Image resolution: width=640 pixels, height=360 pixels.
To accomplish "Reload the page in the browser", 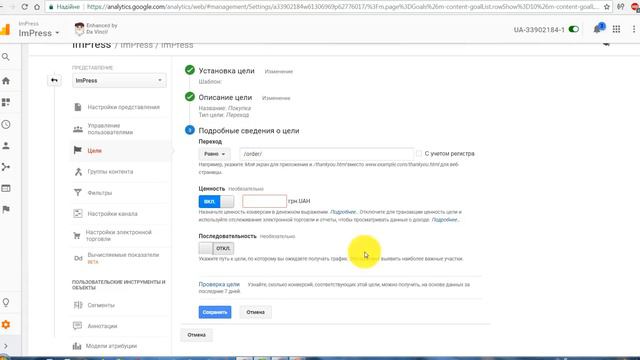I will 24,7.
